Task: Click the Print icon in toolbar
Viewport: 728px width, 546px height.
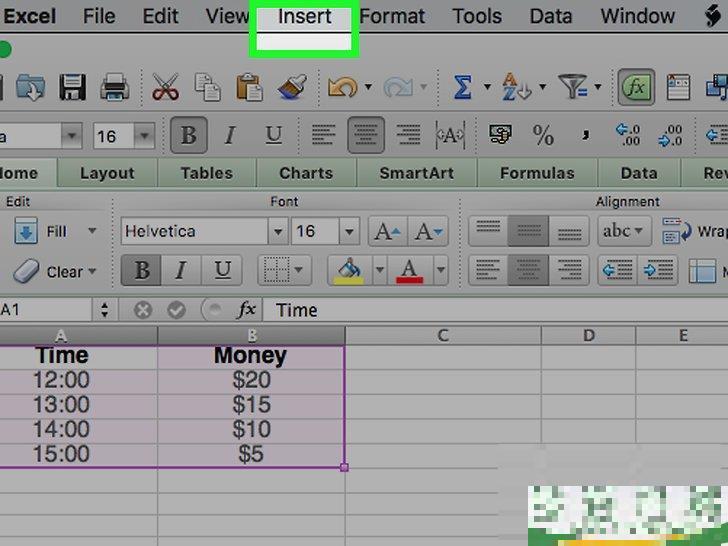Action: click(115, 88)
